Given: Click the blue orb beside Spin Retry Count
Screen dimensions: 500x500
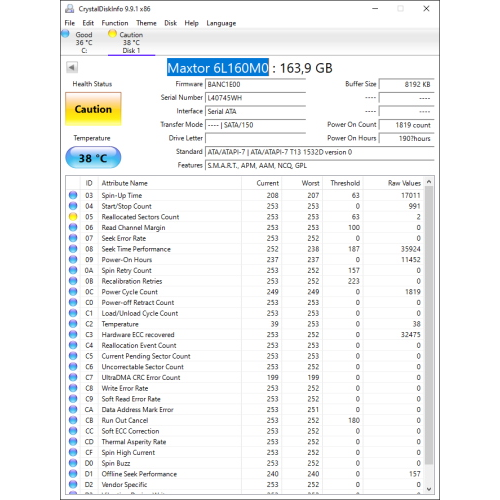Looking at the screenshot, I should 73,270.
